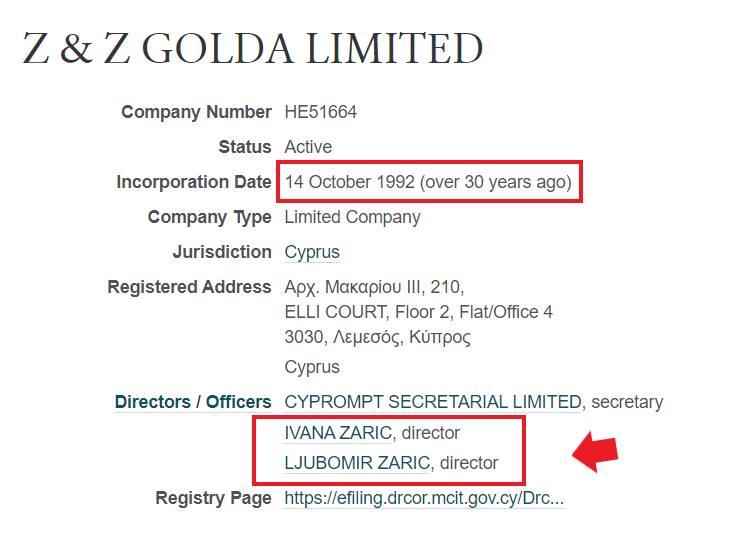Click the Registered Address label
742x535 pixels.
[189, 287]
